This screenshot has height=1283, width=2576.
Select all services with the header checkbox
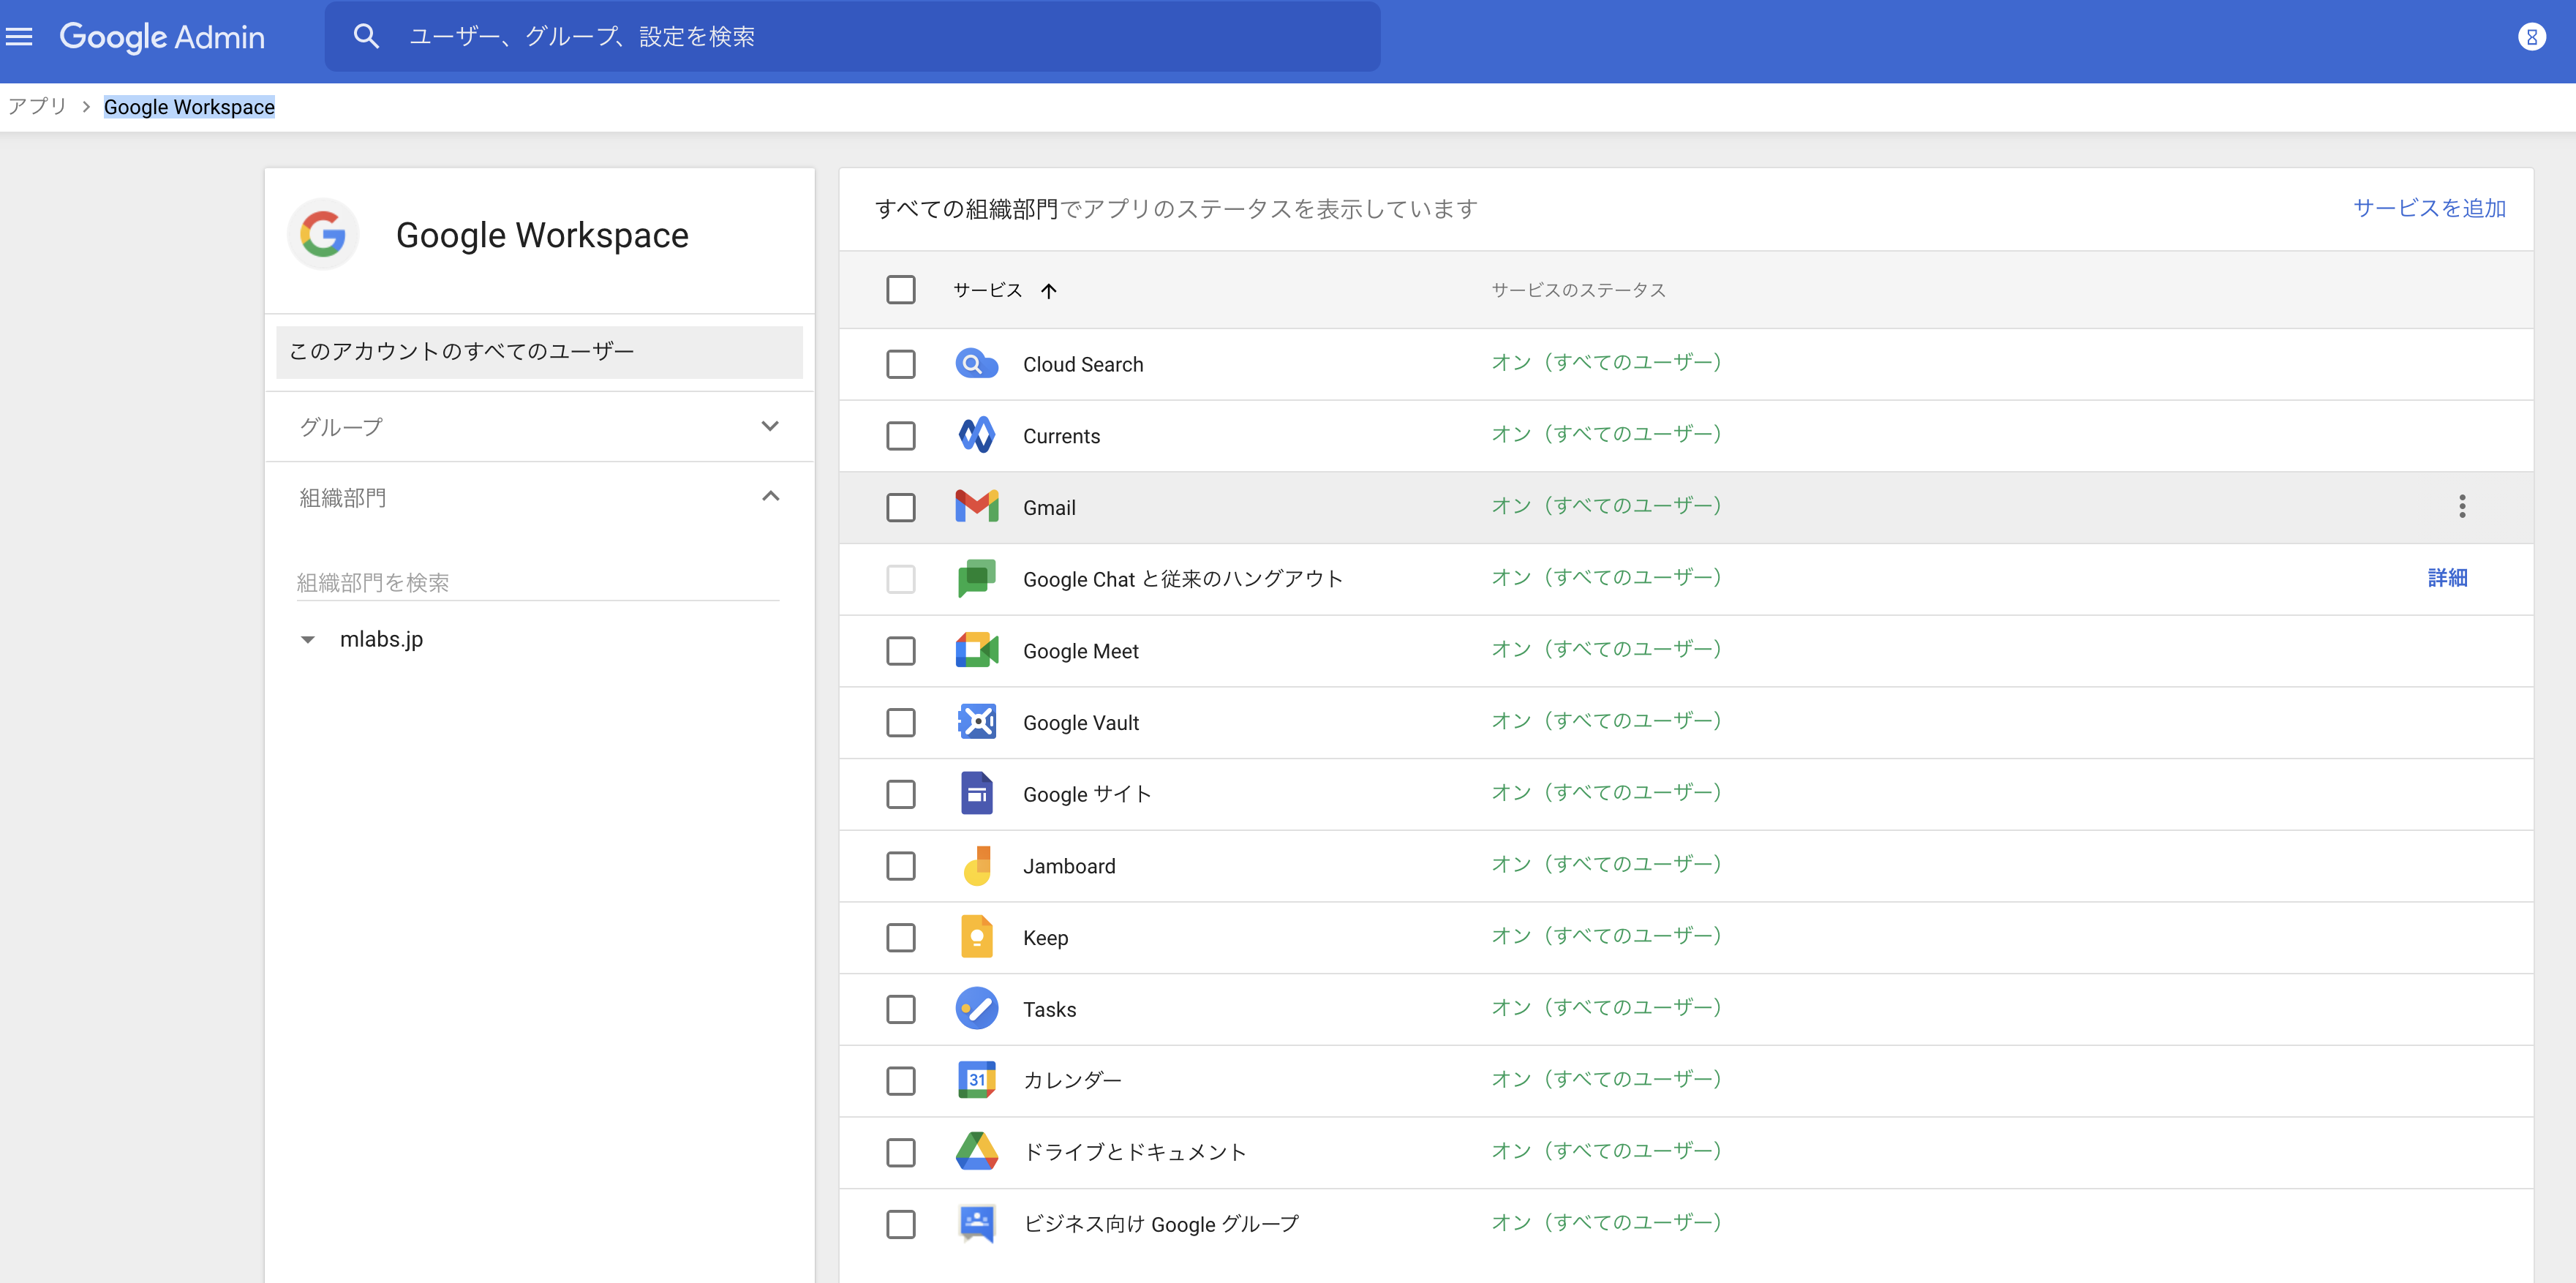coord(901,289)
